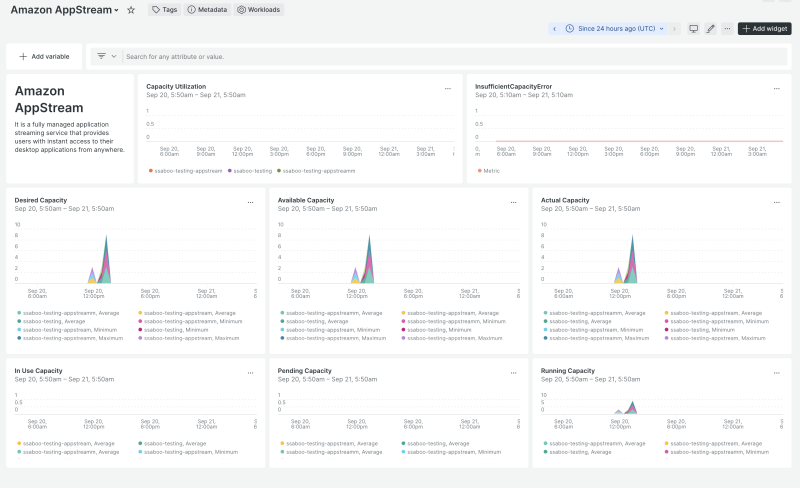
Task: Toggle ssaboo-testing-appstreamm legend in Capacity Utilization
Action: coord(316,171)
